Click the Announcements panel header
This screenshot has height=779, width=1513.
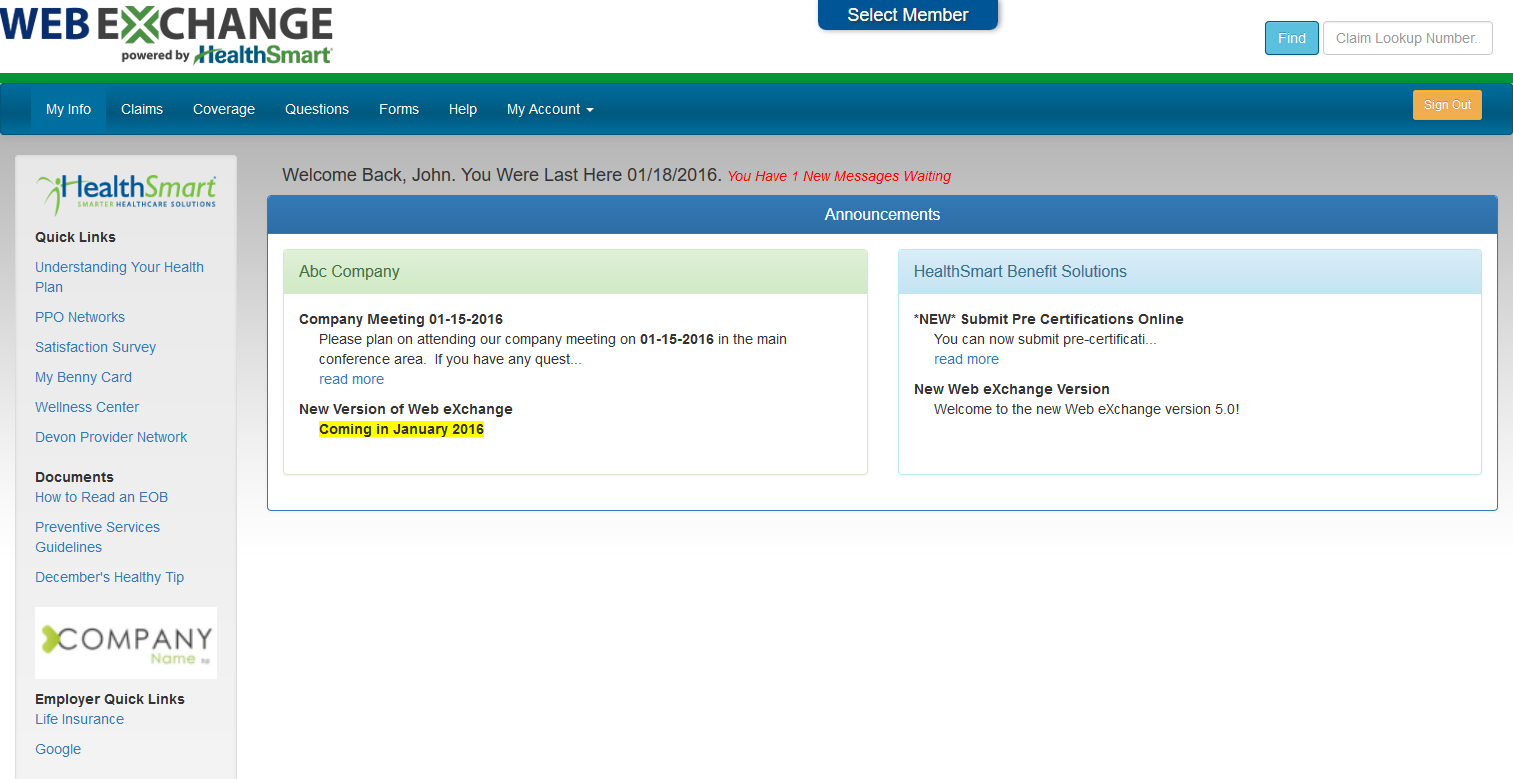882,215
